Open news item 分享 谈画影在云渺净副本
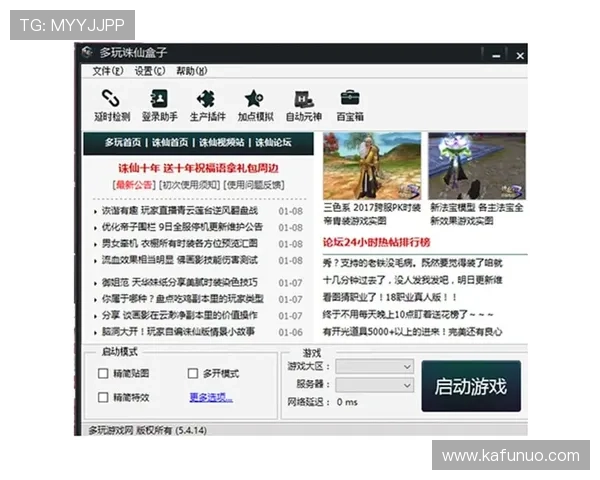Screen dimensions: 600x480 179,315
